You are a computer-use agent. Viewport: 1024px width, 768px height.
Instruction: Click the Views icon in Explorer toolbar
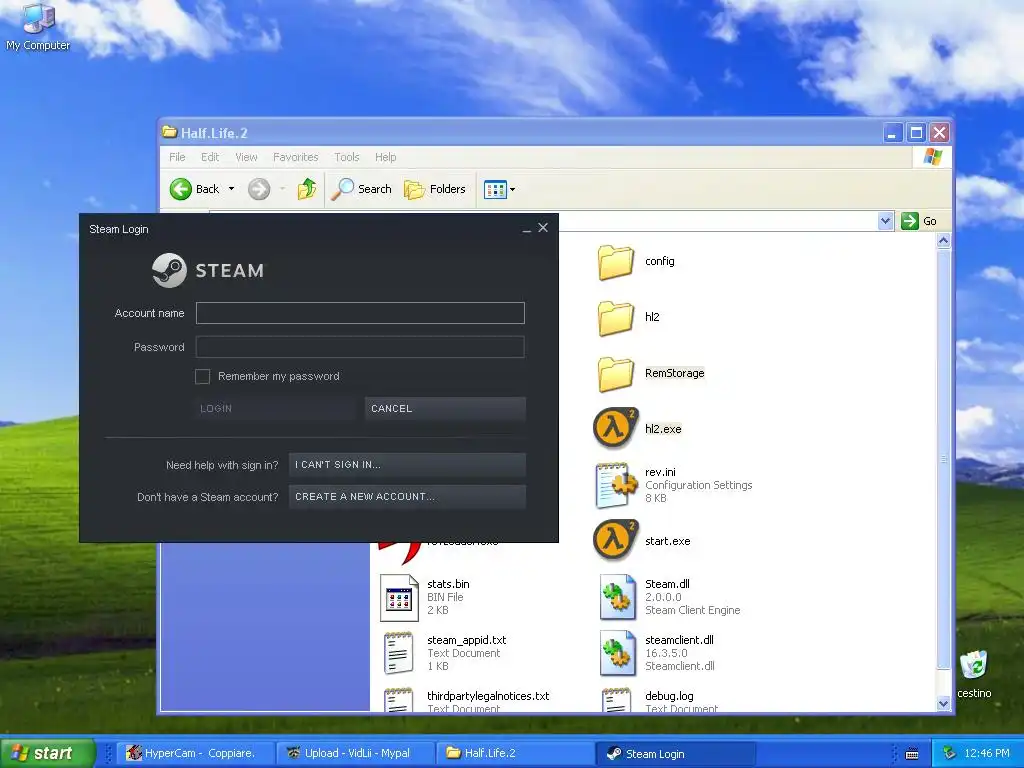[495, 189]
